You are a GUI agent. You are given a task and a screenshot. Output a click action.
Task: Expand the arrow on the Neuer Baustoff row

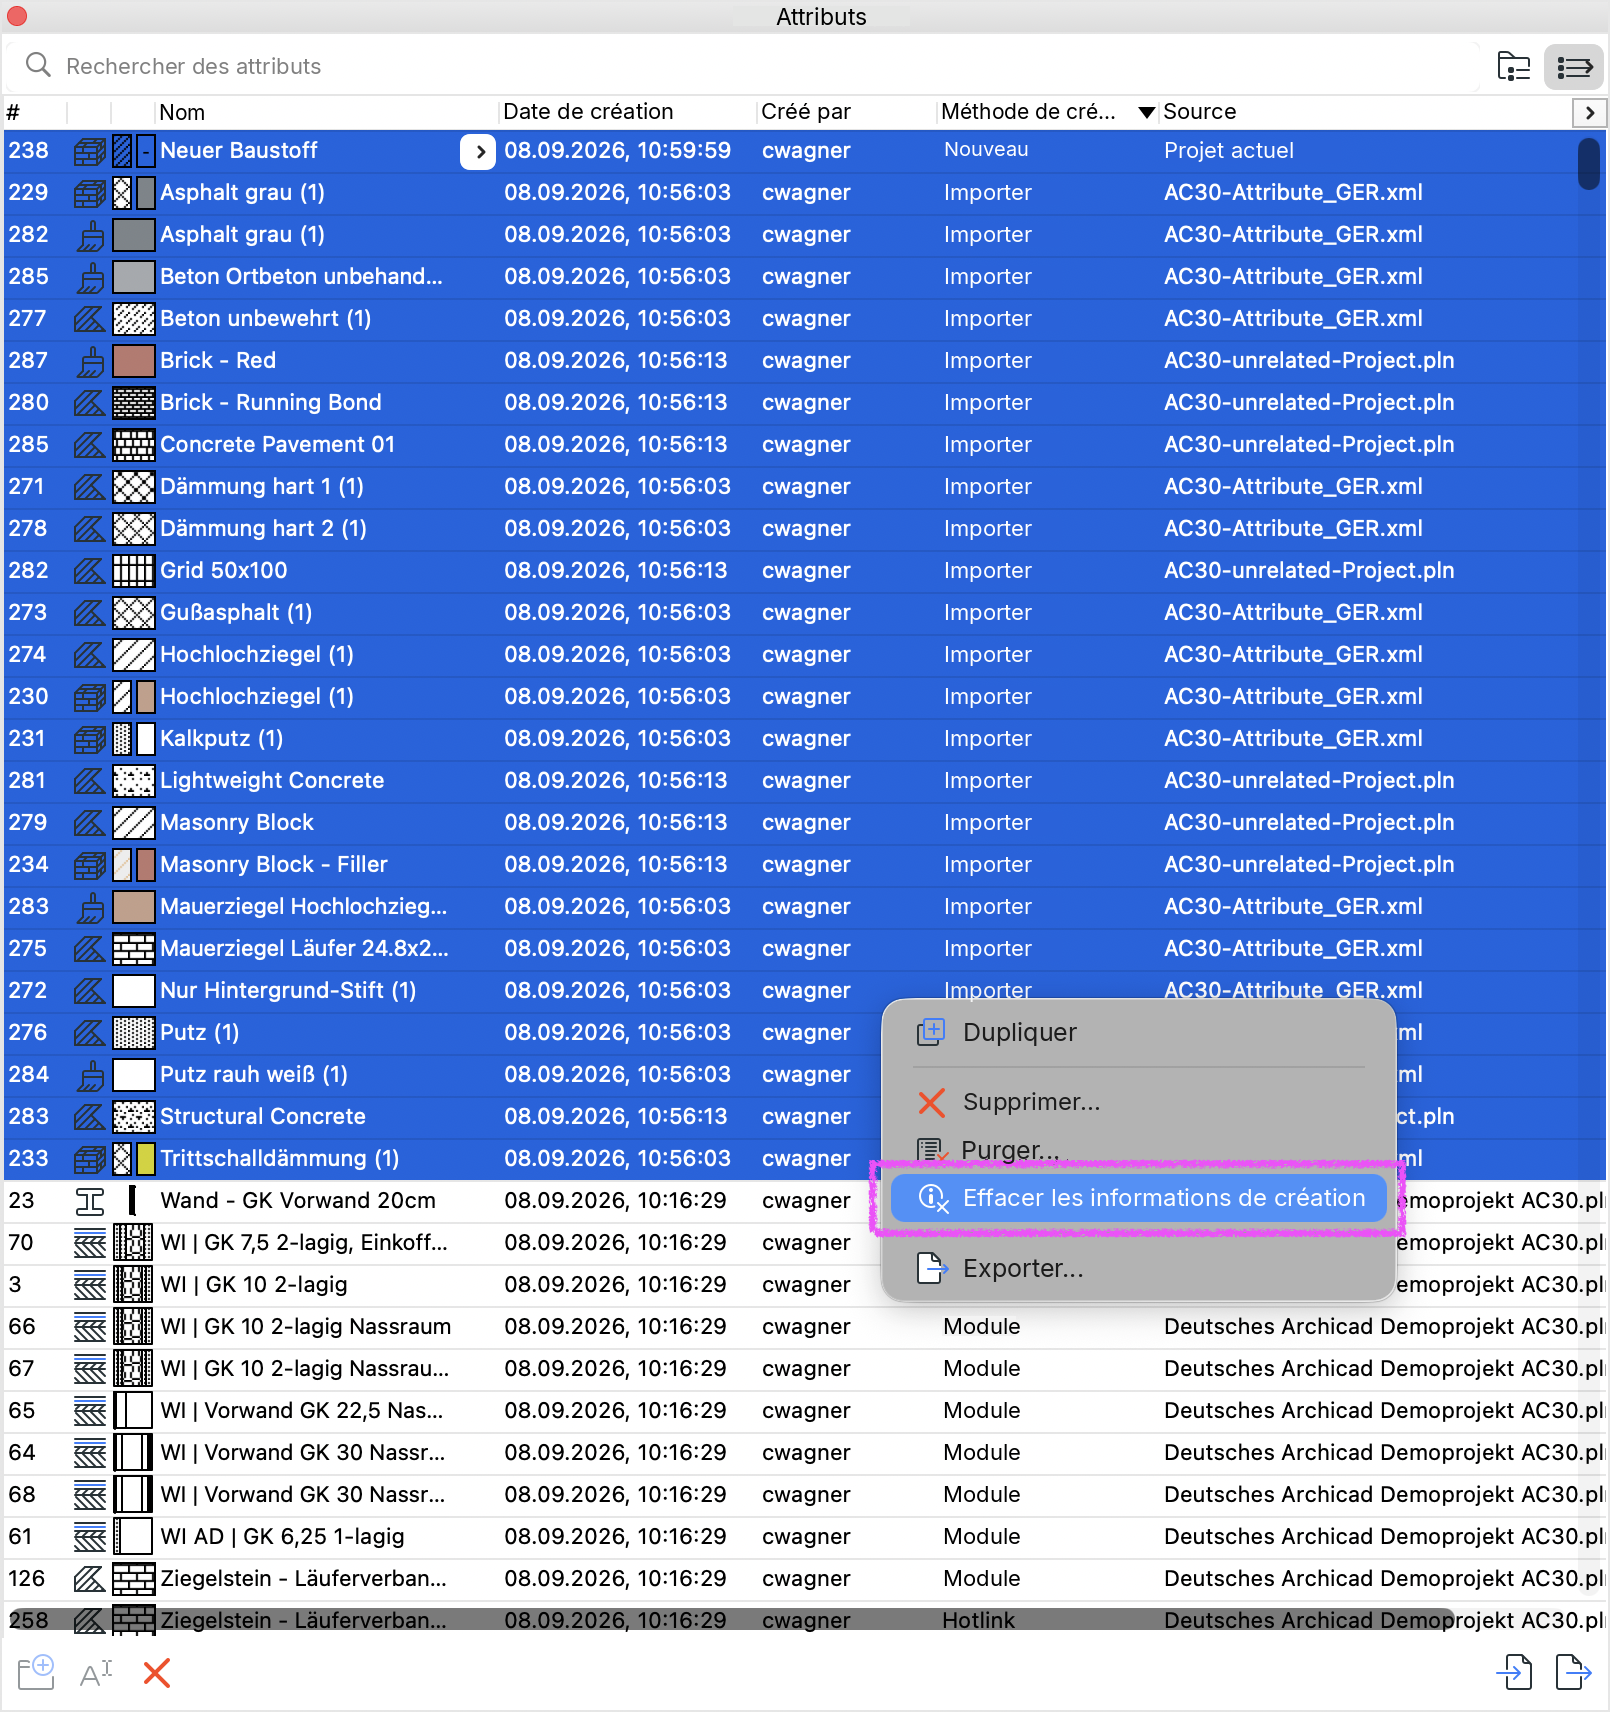pyautogui.click(x=478, y=151)
